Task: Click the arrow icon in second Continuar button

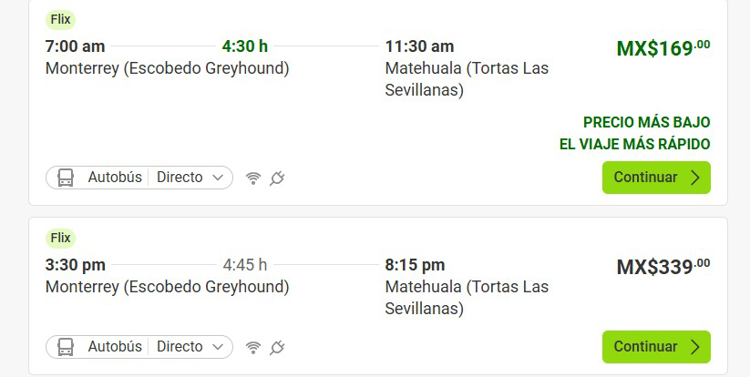Action: [695, 347]
